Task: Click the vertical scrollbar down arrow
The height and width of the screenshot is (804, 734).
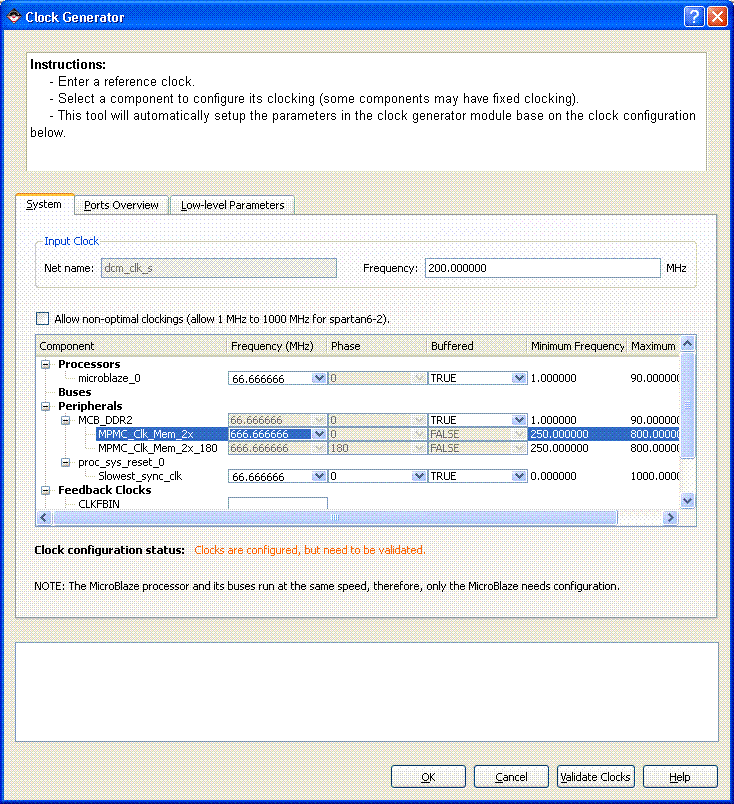Action: click(687, 500)
